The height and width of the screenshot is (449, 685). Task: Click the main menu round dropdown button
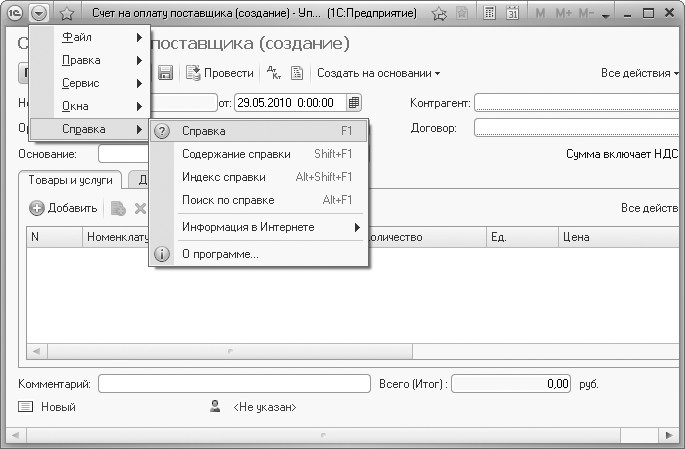(x=39, y=13)
